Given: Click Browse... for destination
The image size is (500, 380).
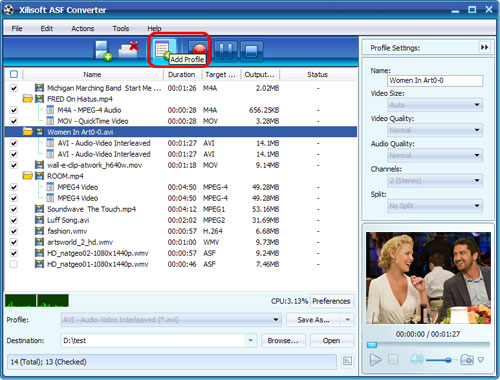Looking at the screenshot, I should click(x=283, y=340).
